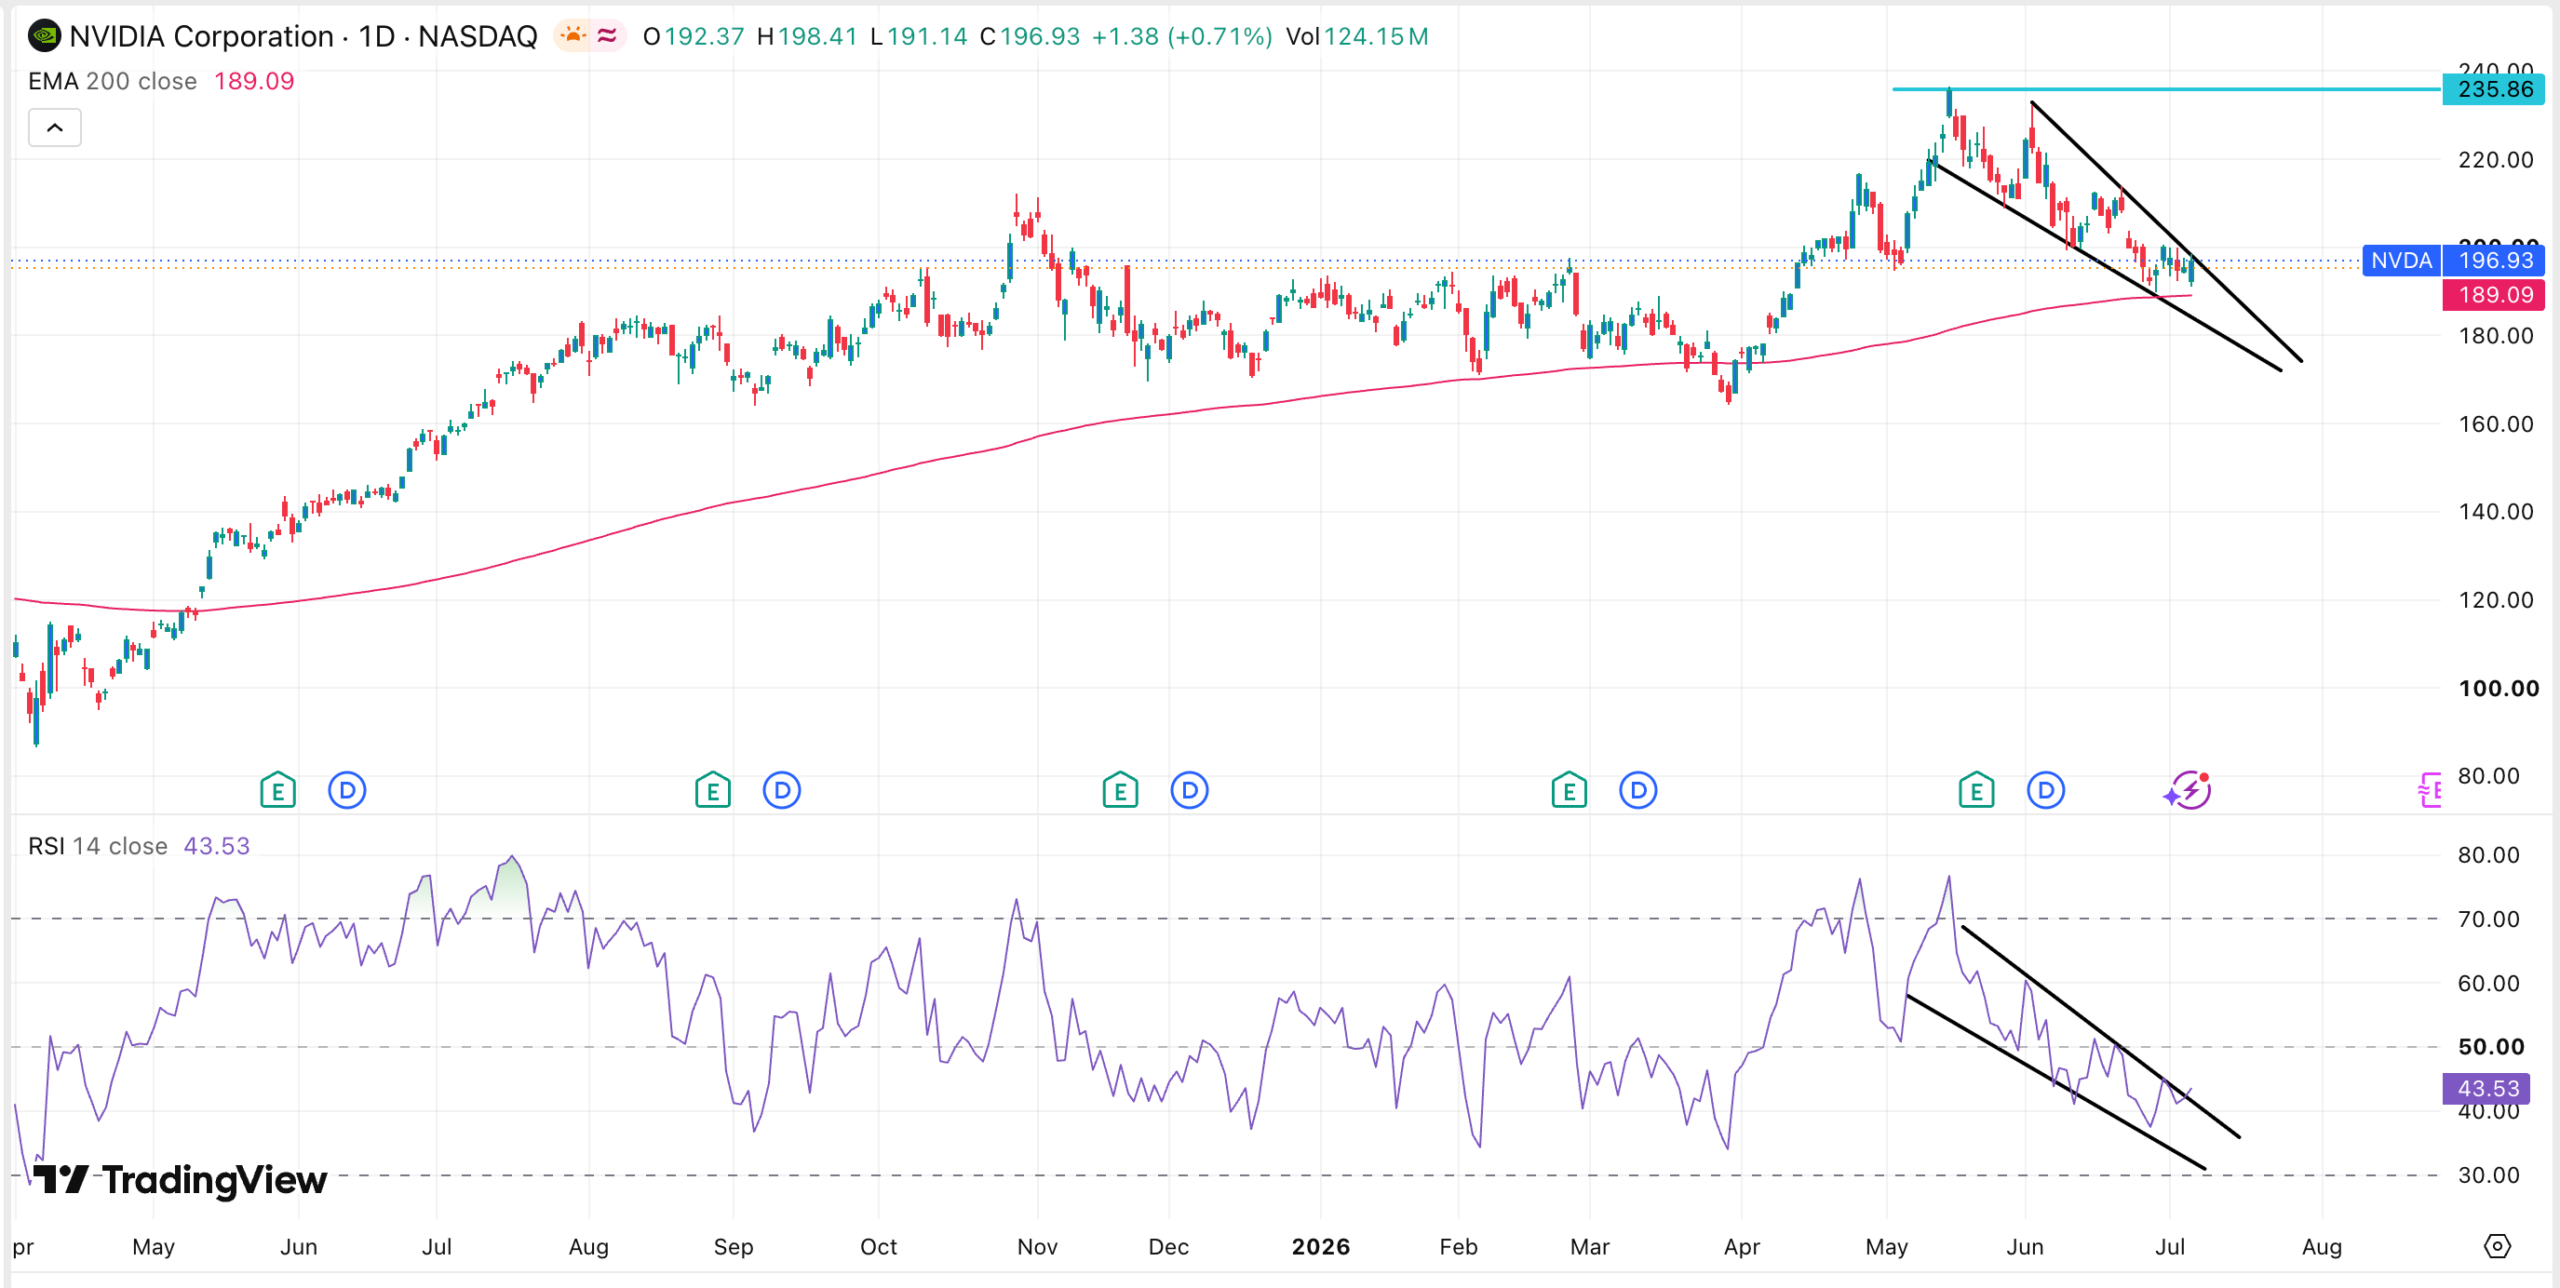Click the pink approximate-data icon beside NASDAQ
Viewport: 2560px width, 1288px height.
click(x=607, y=36)
